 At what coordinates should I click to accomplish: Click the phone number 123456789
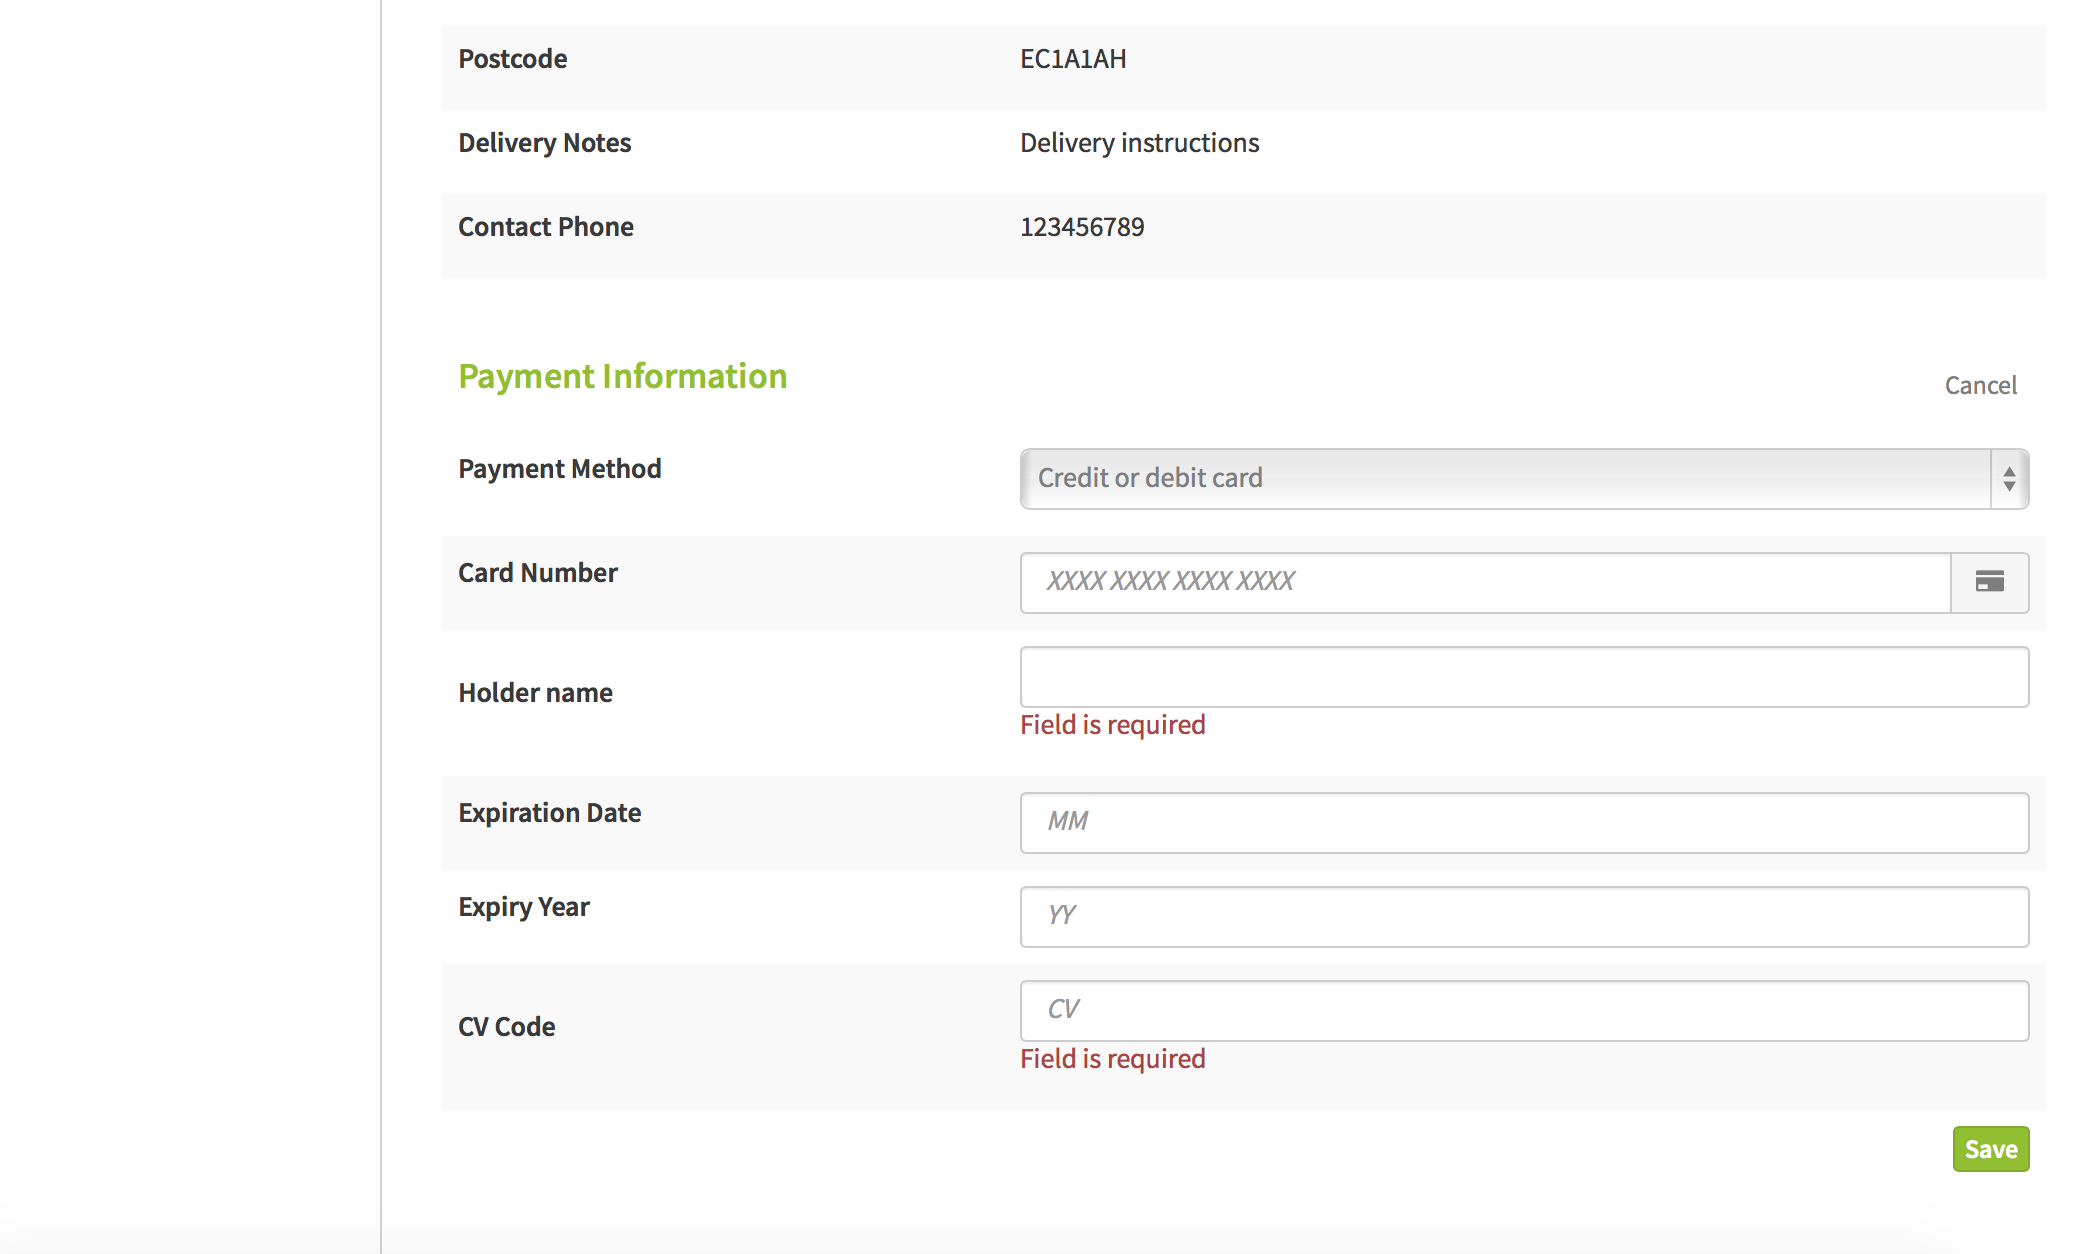1082,227
